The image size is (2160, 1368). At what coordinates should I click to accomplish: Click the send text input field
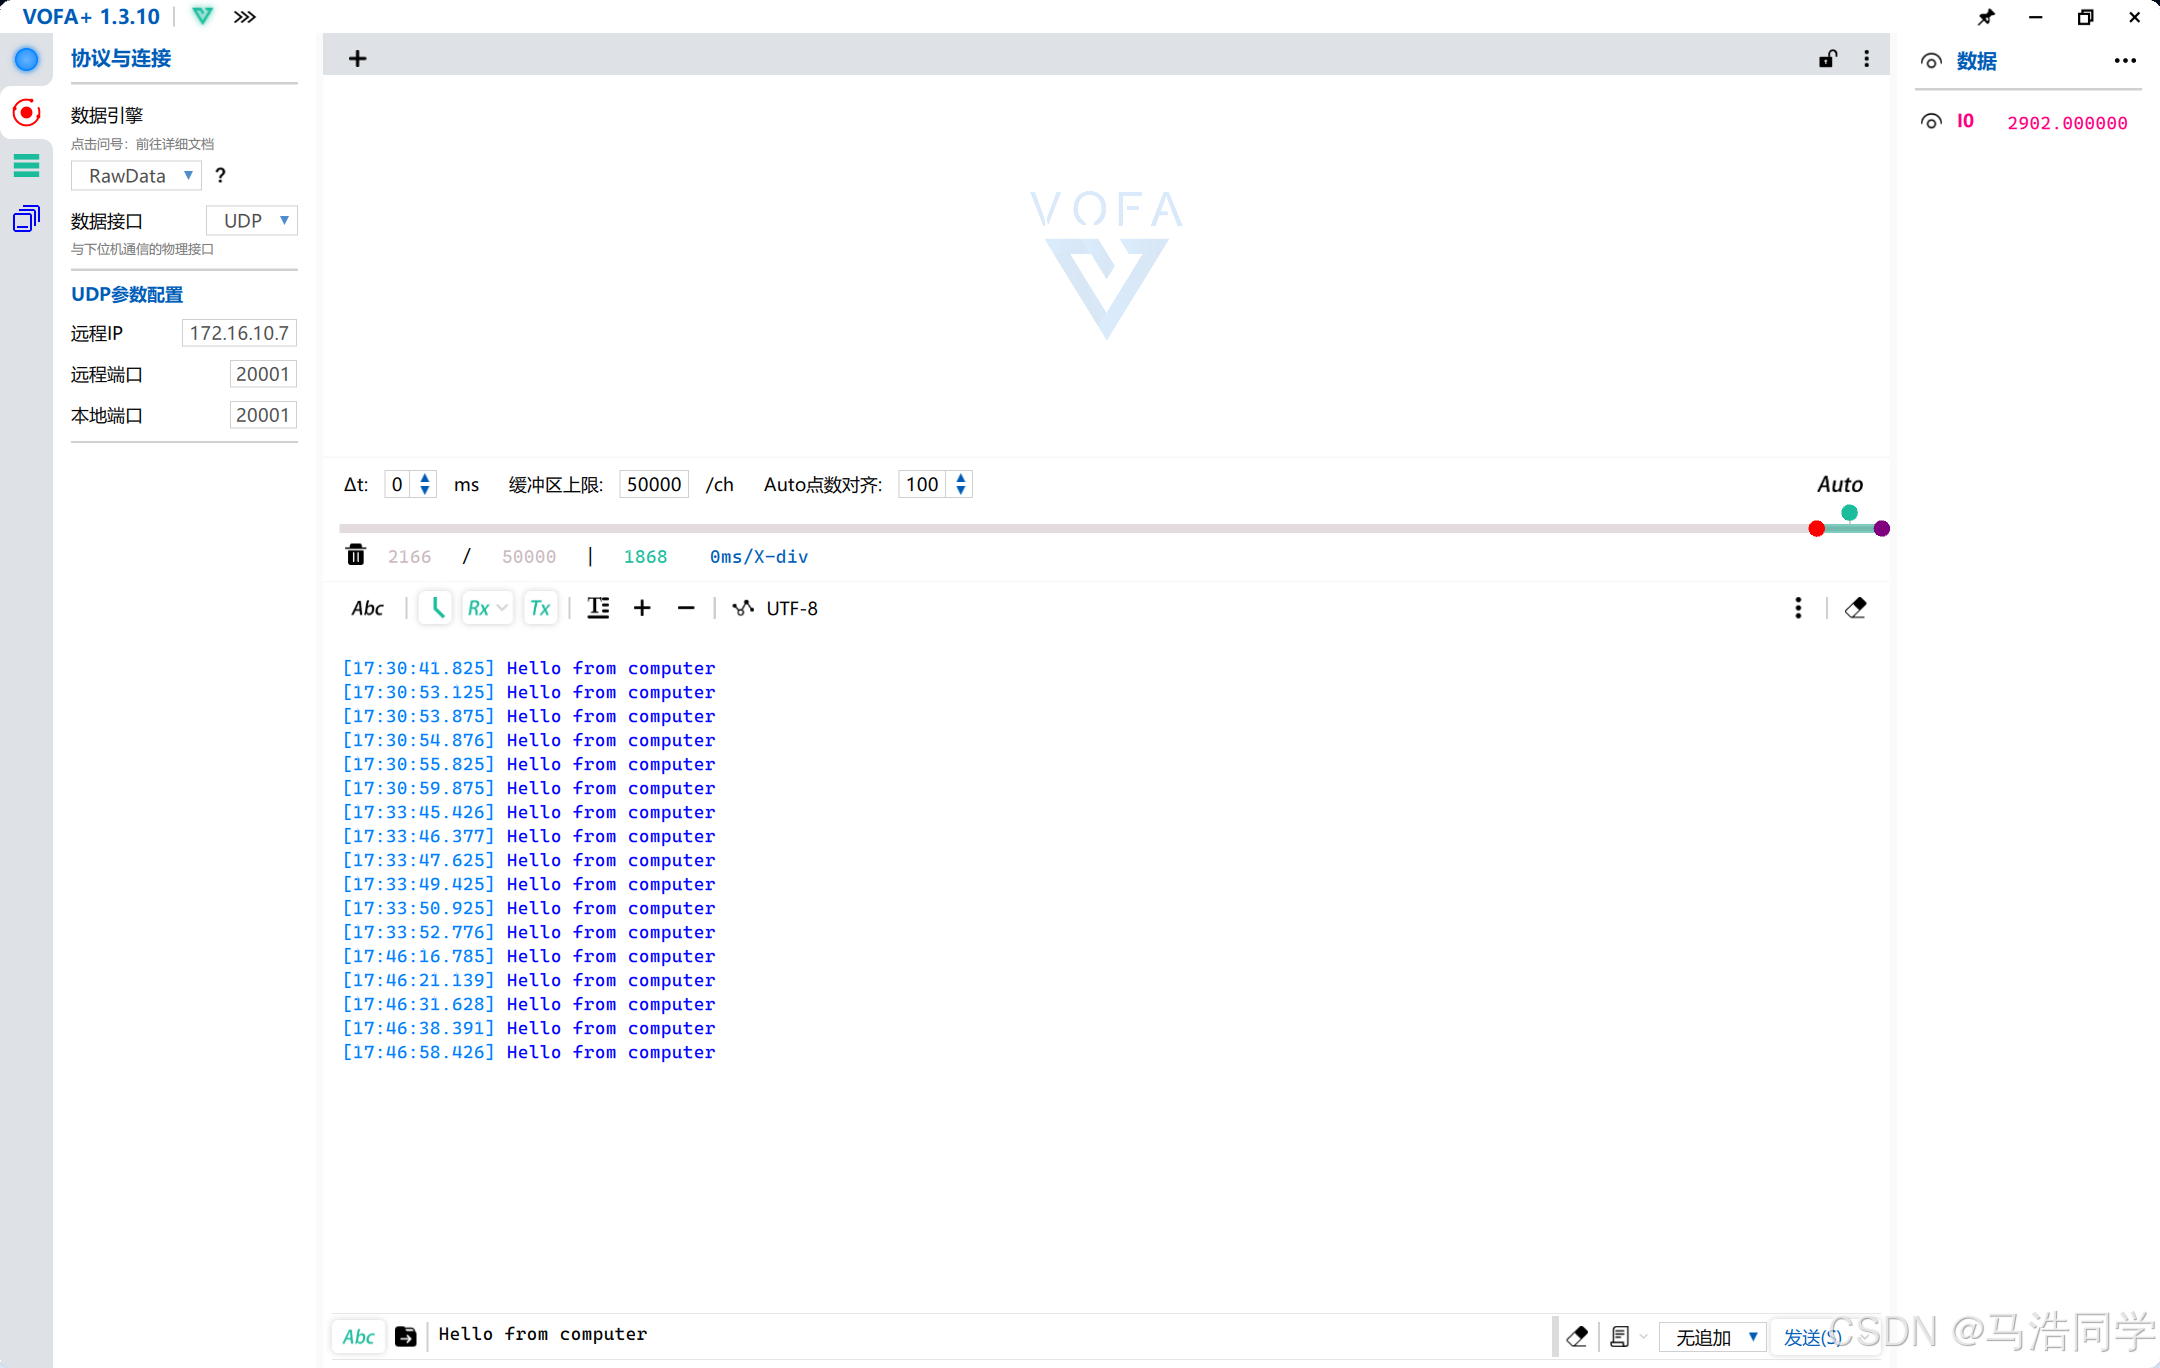(x=990, y=1335)
